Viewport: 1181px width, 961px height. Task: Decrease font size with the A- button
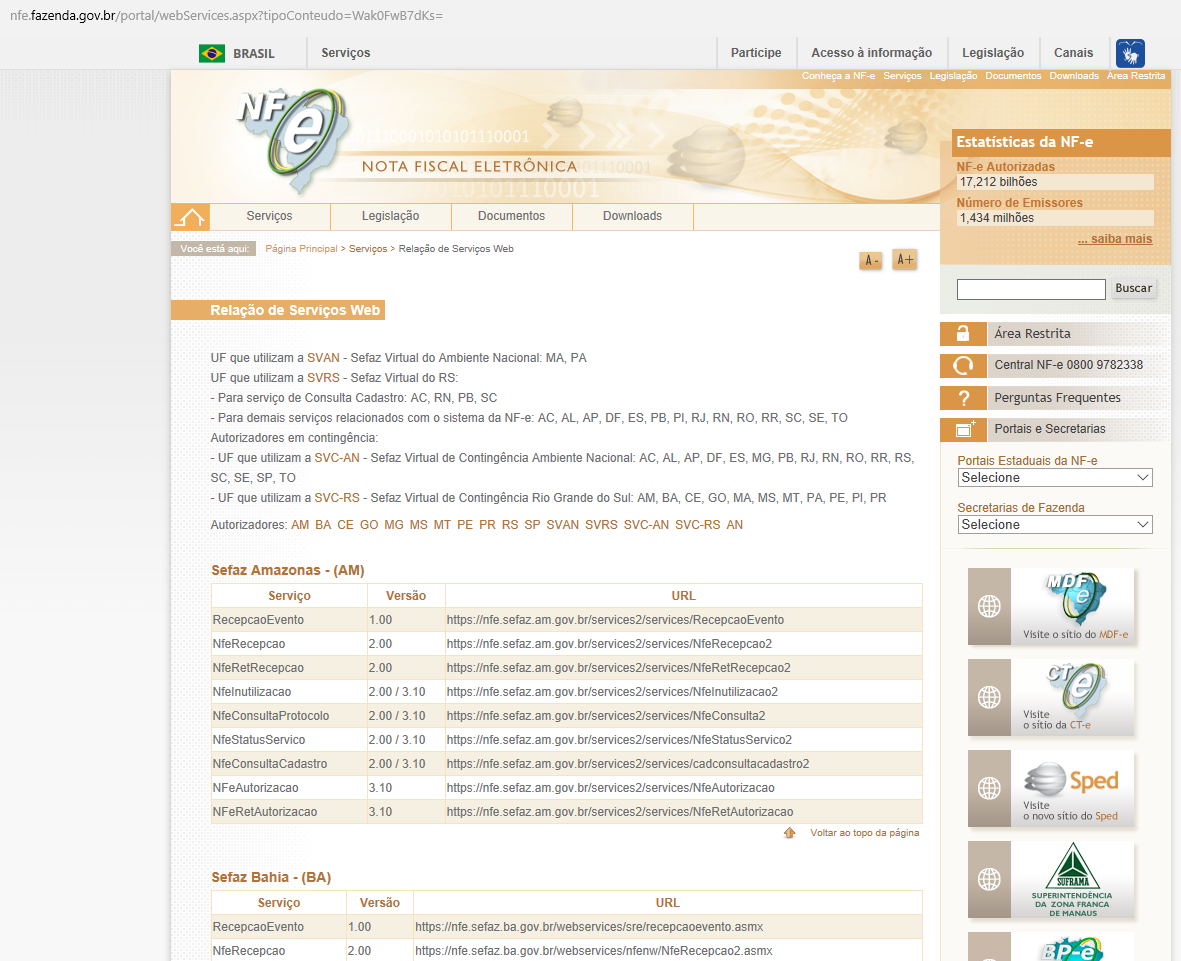(871, 261)
